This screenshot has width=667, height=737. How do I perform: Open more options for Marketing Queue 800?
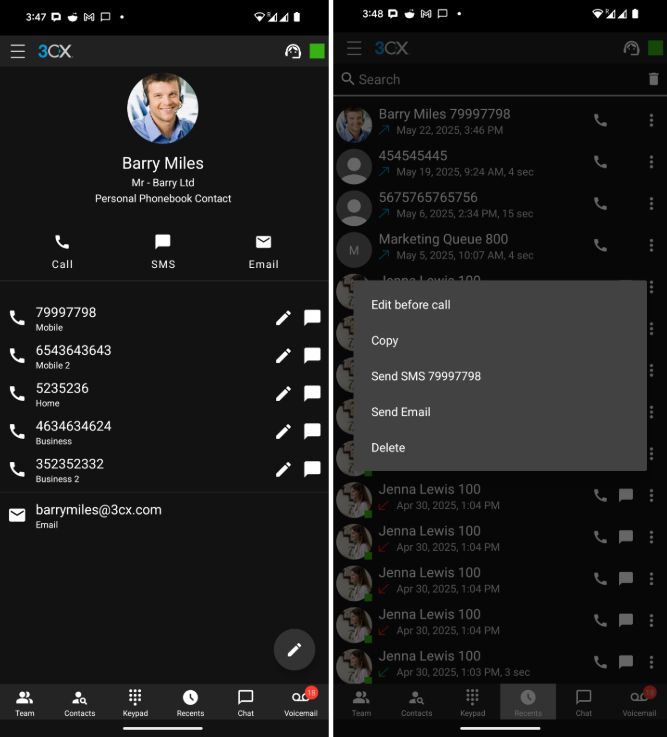coord(651,245)
